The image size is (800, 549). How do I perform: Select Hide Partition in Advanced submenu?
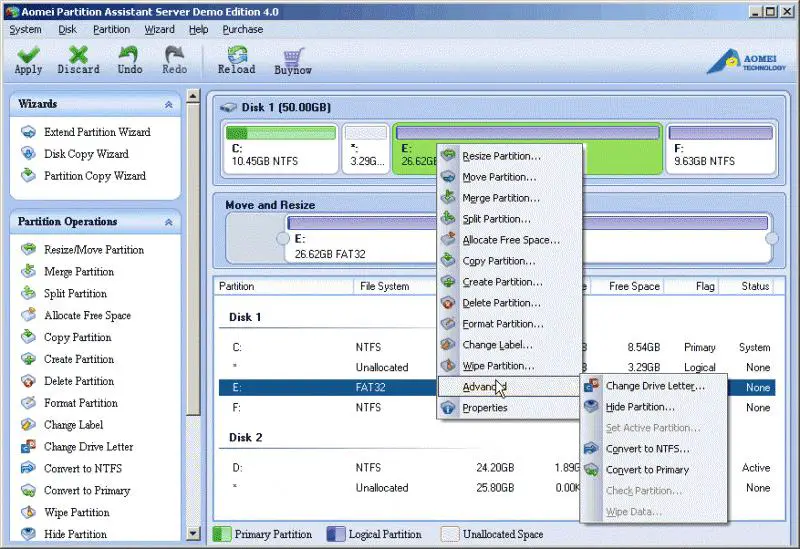654,407
